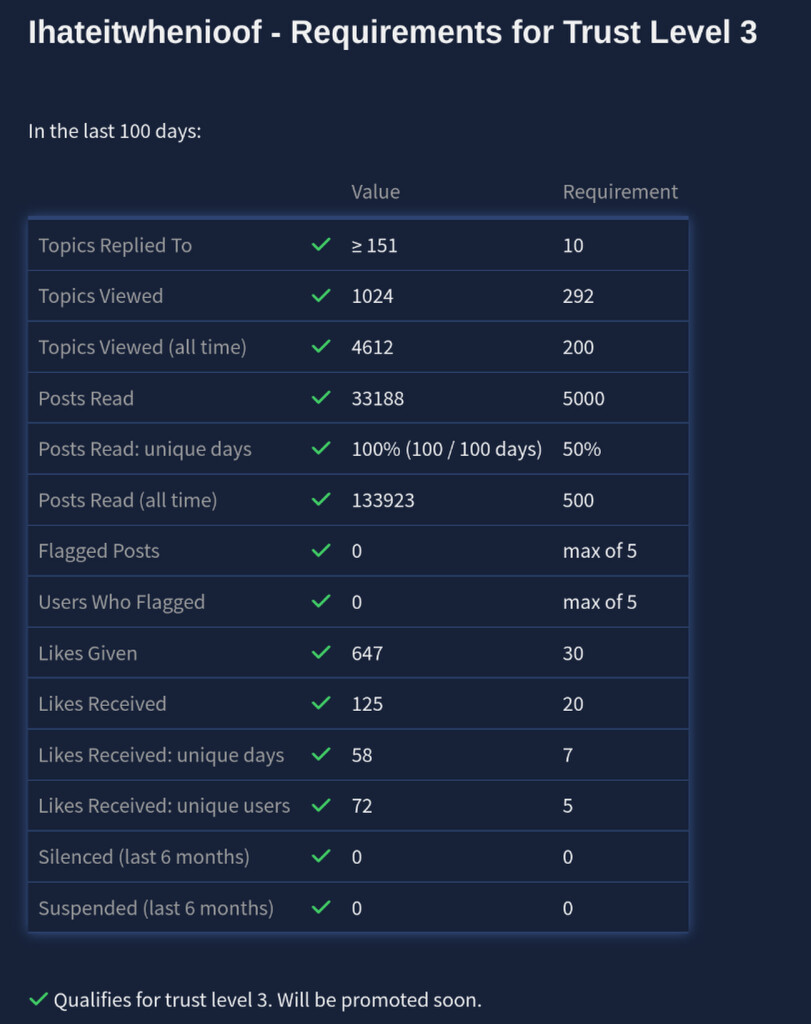Click the green check in Flagged Posts row
Image resolution: width=811 pixels, height=1024 pixels.
pyautogui.click(x=321, y=551)
